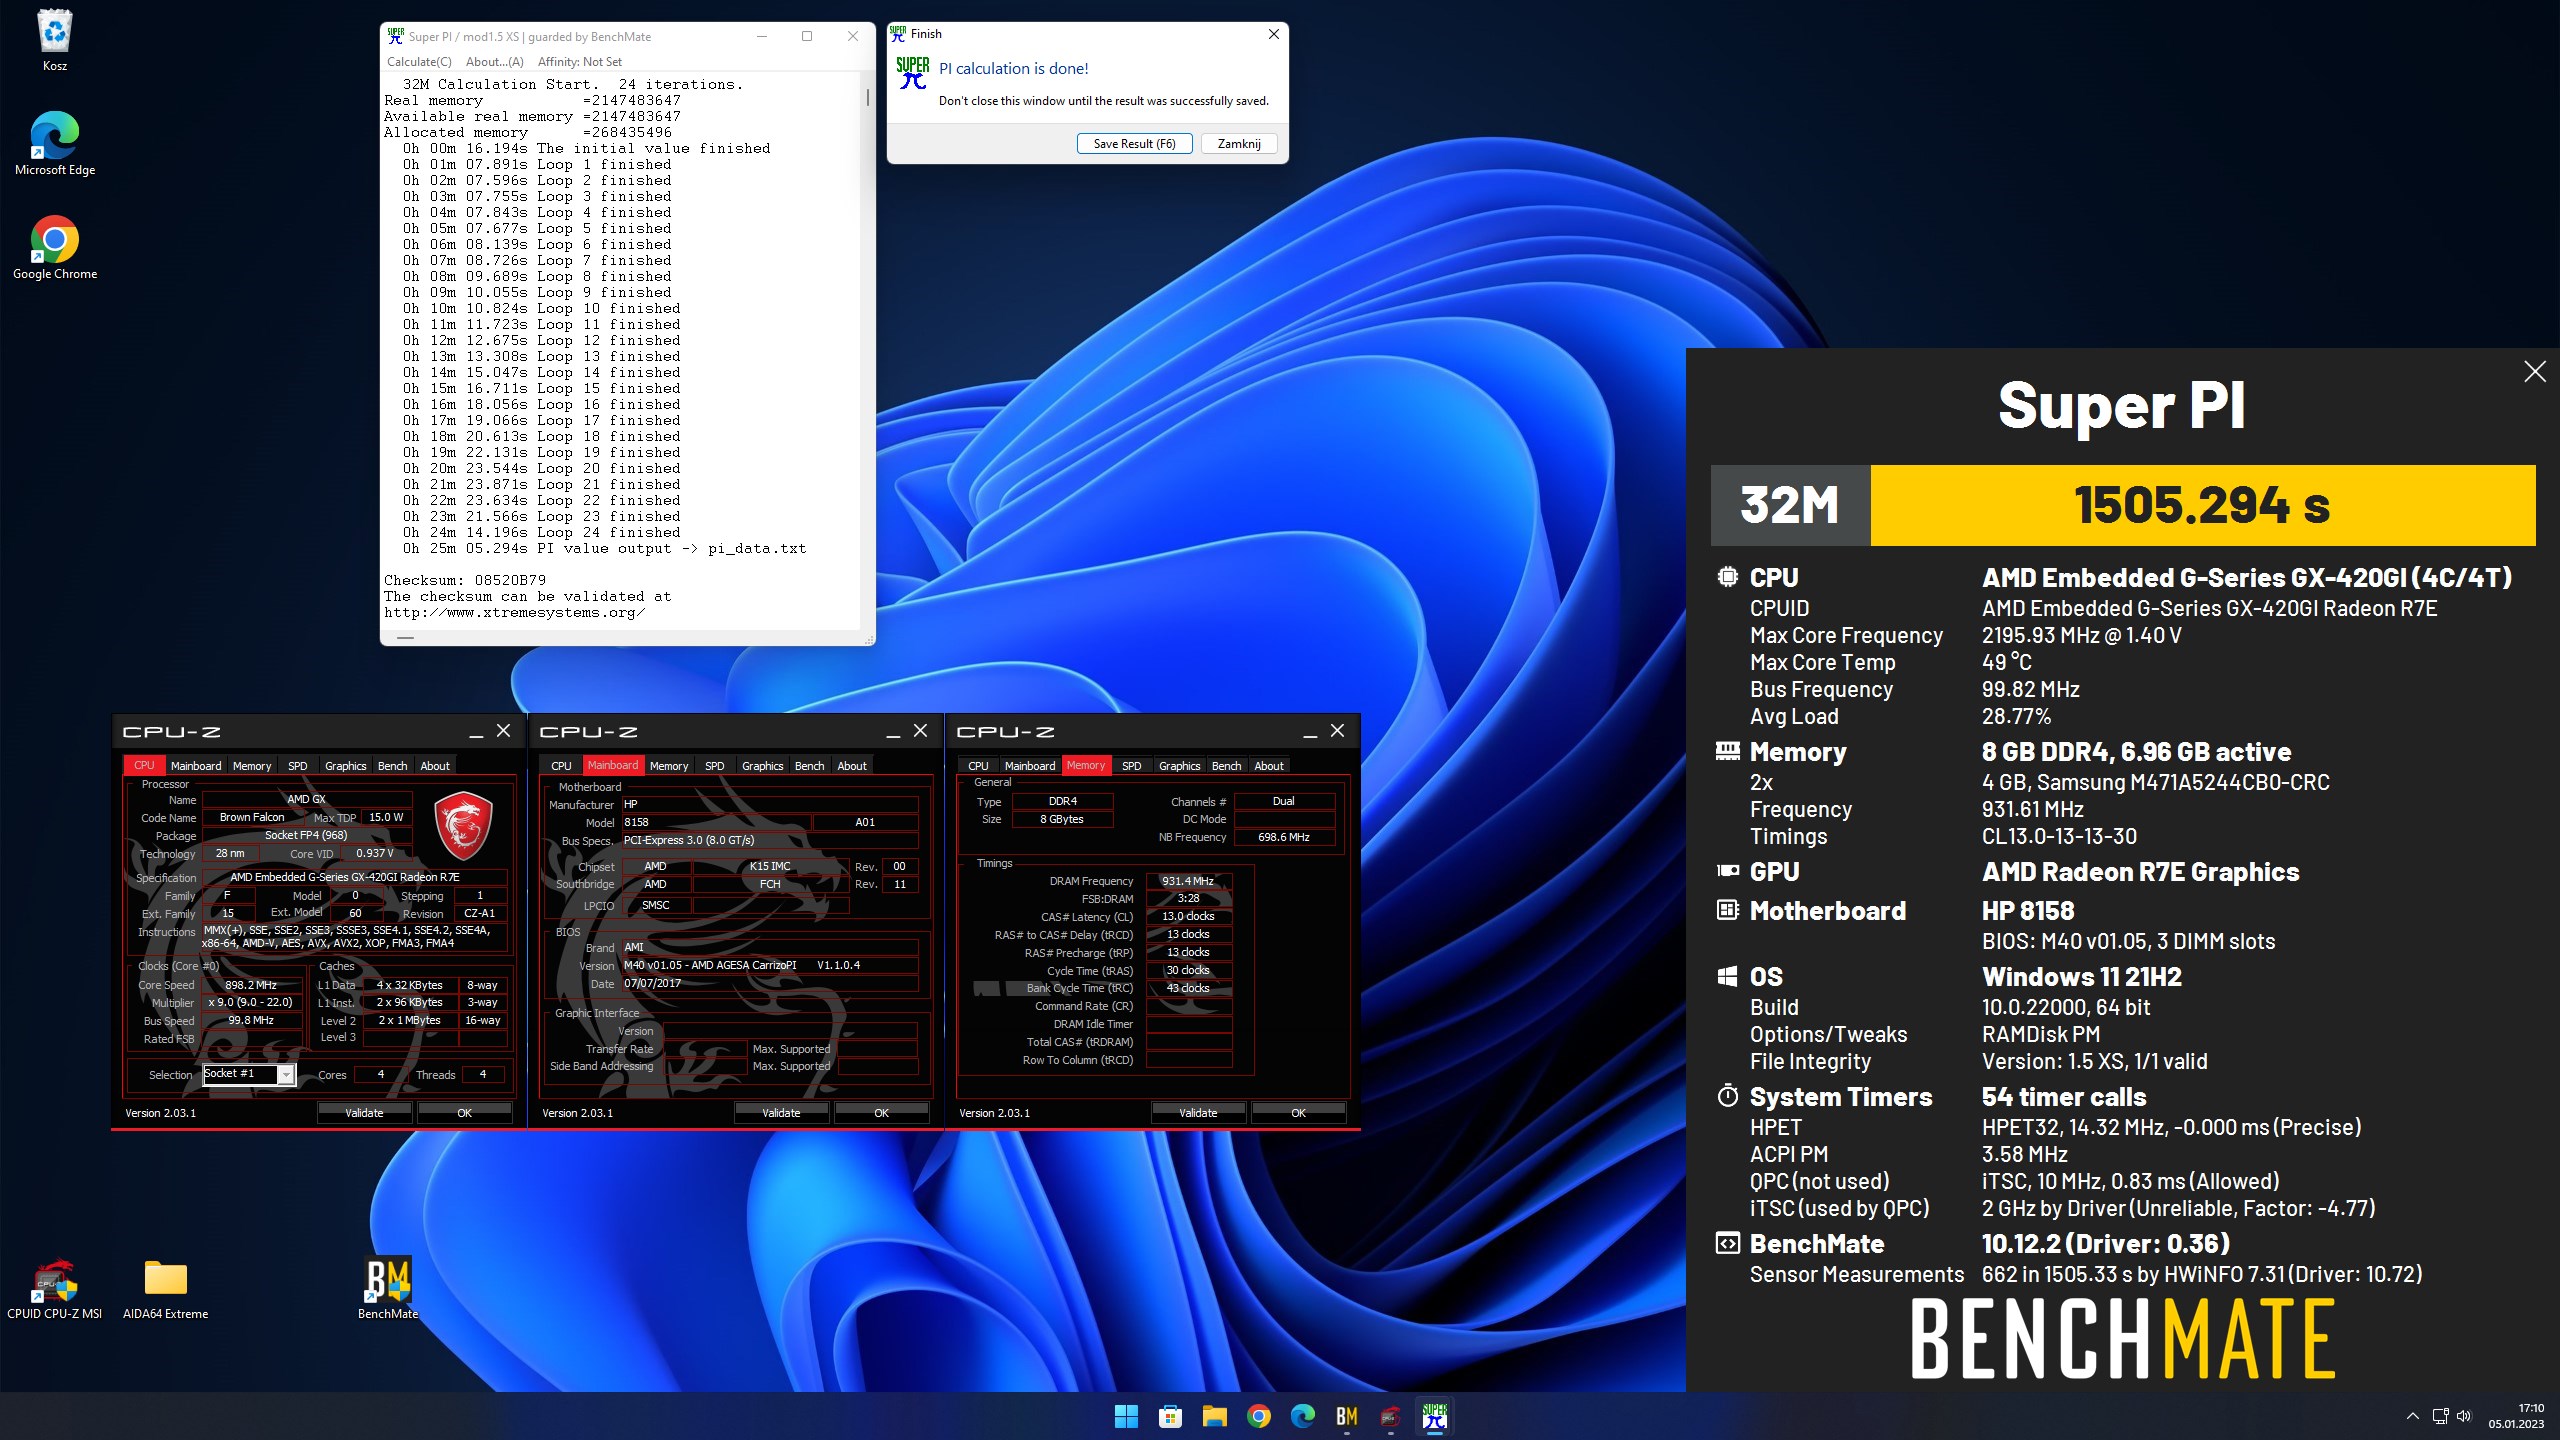Click Validate in Mainboard CPU-Z window

pos(781,1113)
